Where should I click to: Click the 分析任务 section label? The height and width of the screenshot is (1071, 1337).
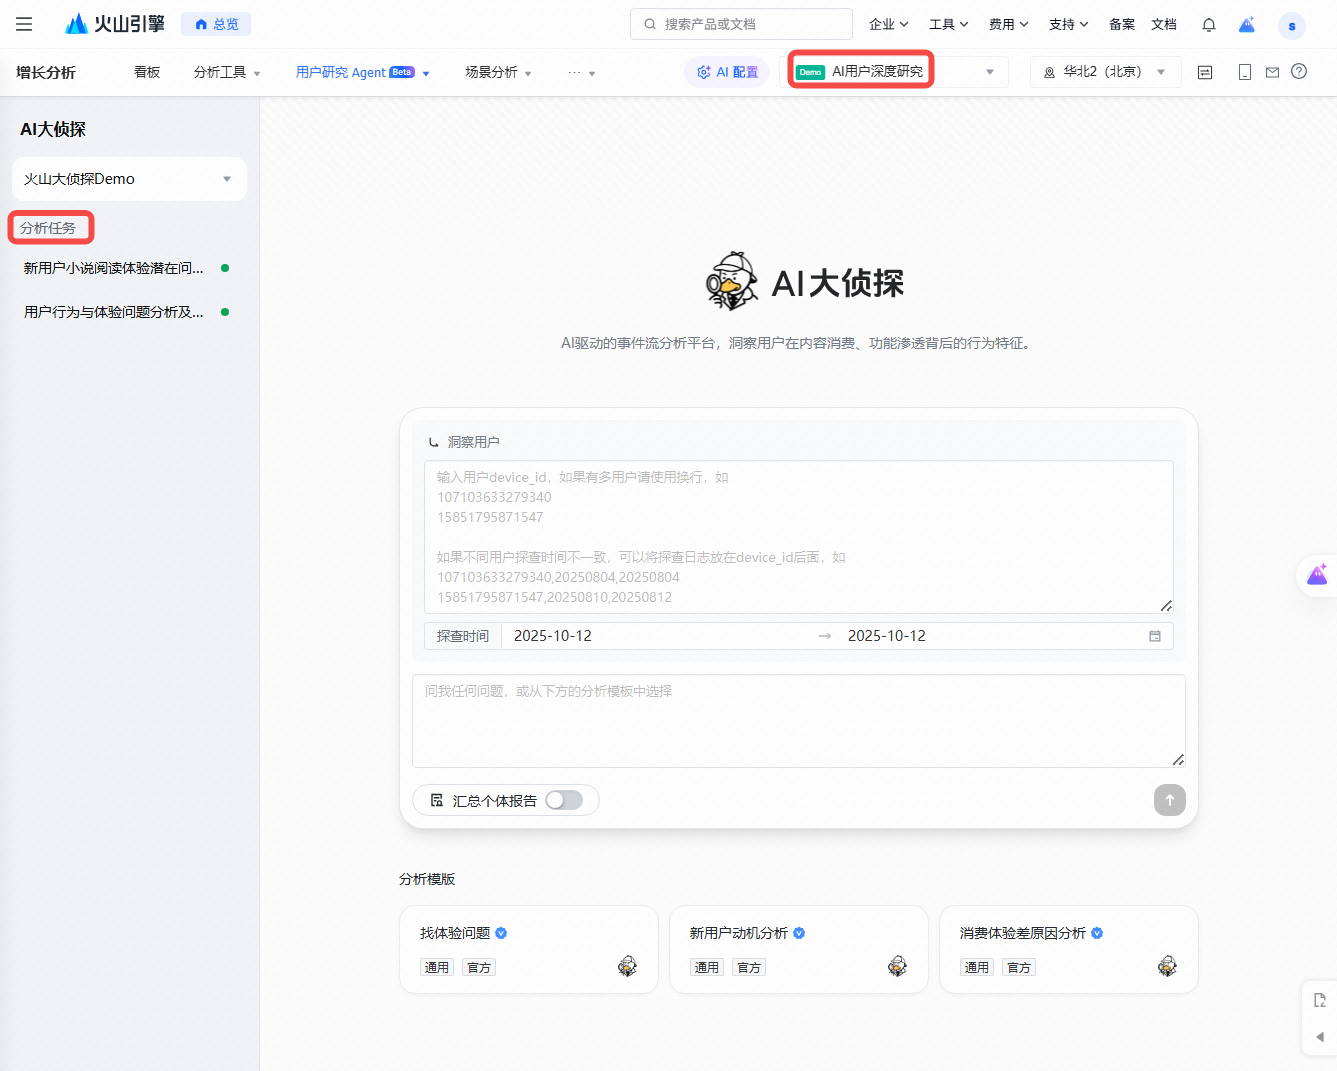pos(48,228)
